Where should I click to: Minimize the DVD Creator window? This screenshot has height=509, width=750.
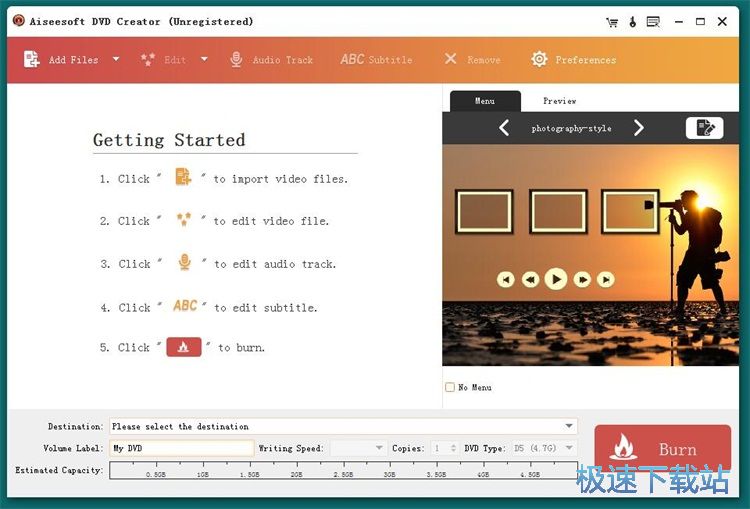(x=679, y=22)
